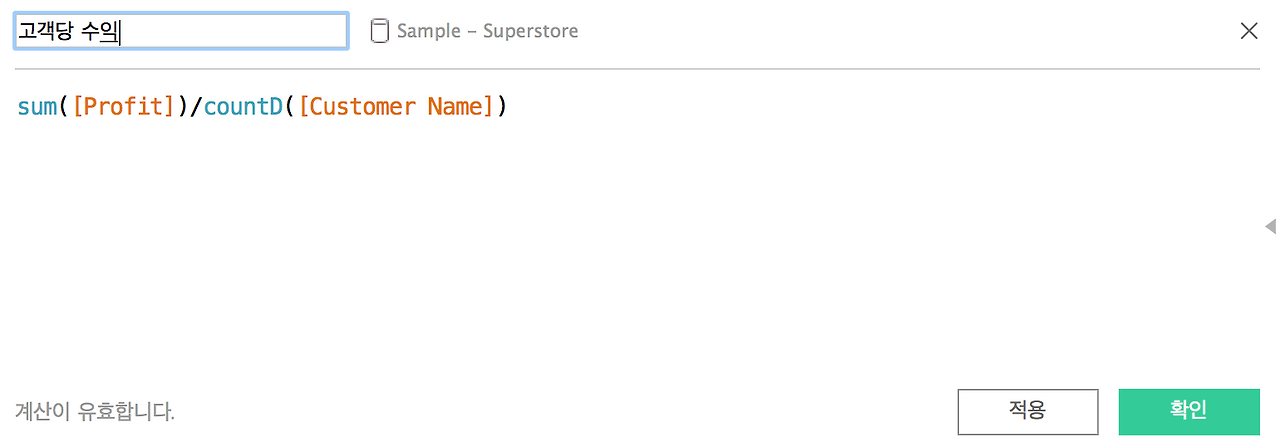Click the opening parenthesis after sum
This screenshot has height=447, width=1280.
(64, 106)
